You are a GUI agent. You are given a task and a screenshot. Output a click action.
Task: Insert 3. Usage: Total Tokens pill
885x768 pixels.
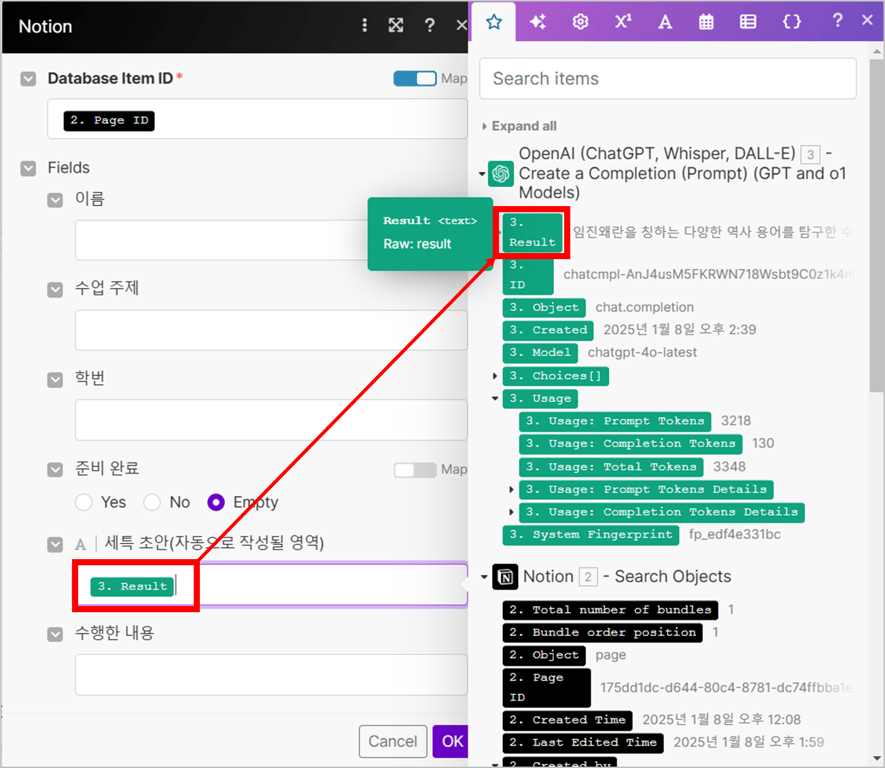[x=611, y=467]
